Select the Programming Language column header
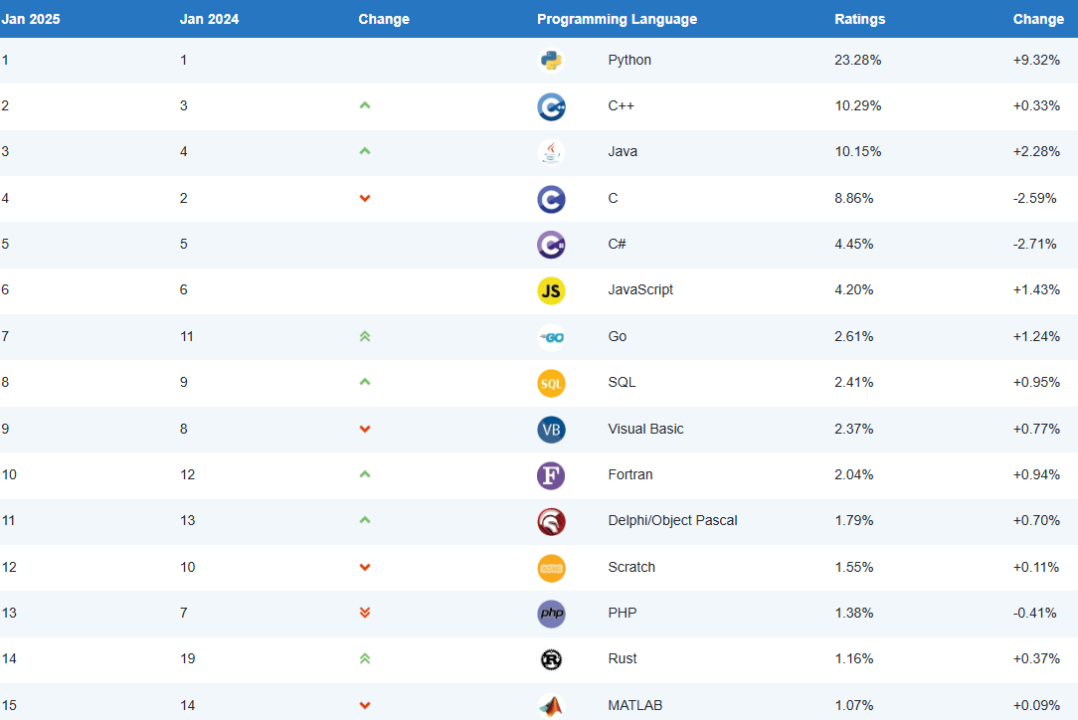1078x720 pixels. [x=617, y=19]
